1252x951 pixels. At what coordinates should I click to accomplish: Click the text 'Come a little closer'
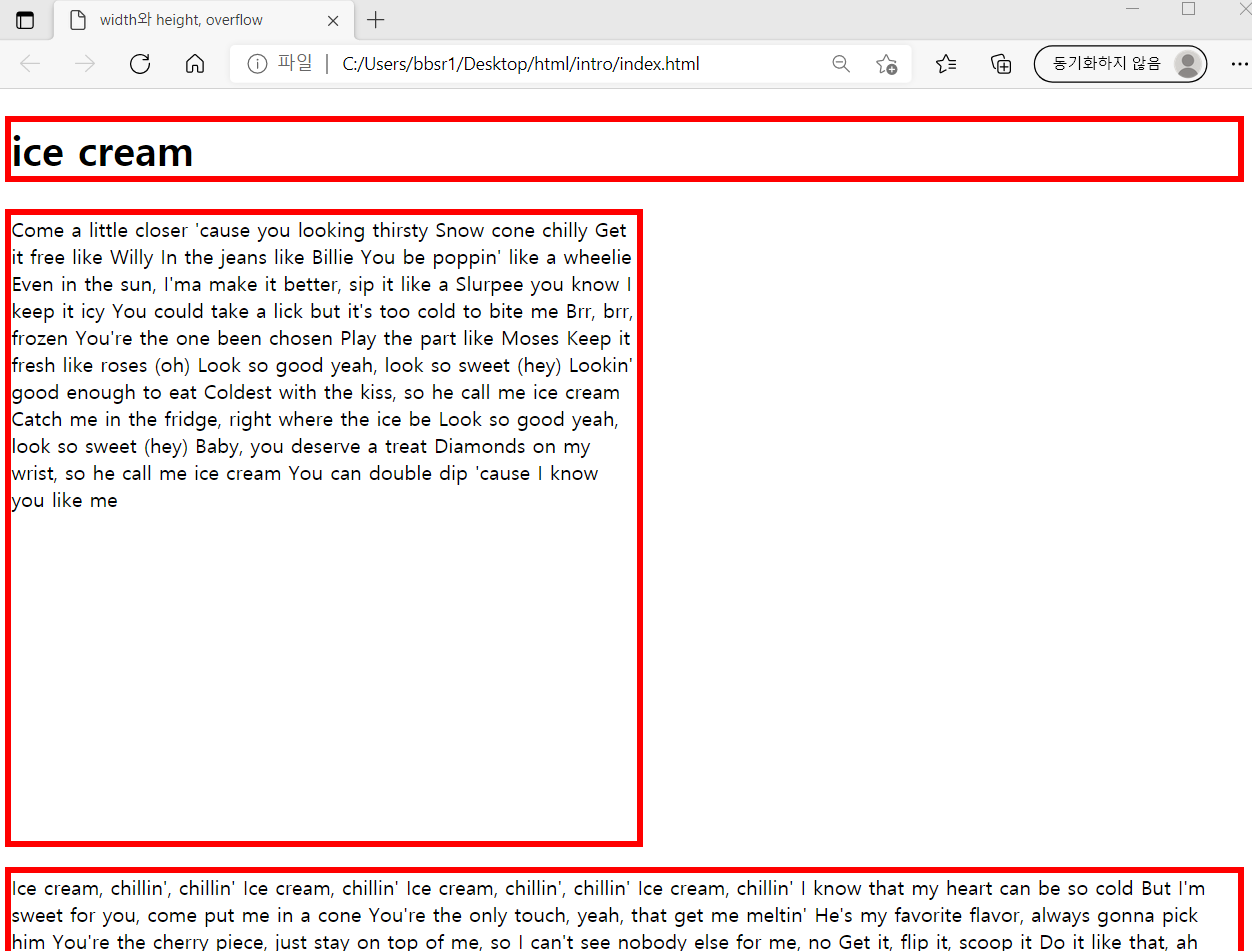(x=100, y=231)
